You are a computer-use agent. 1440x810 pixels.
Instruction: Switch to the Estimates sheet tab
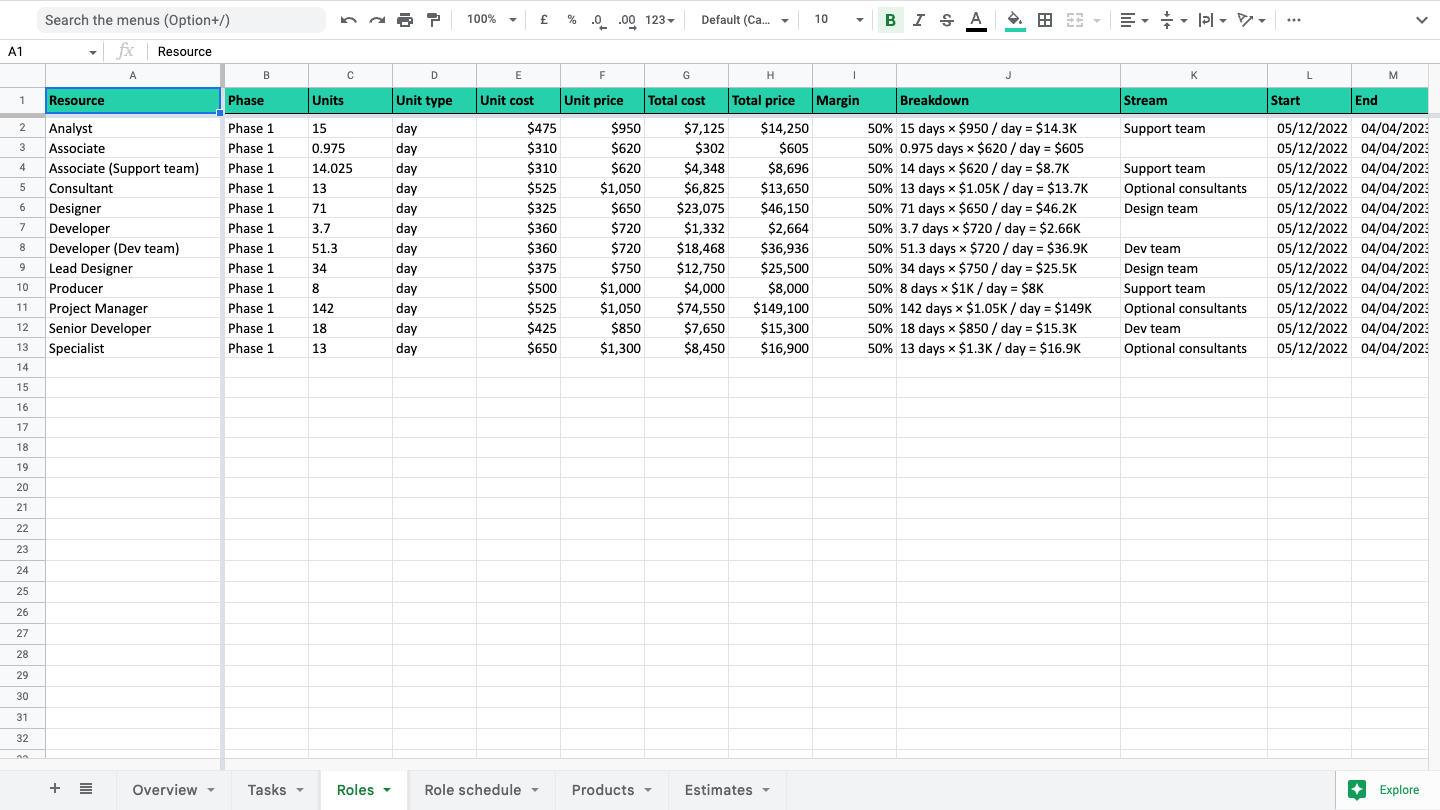[727, 790]
